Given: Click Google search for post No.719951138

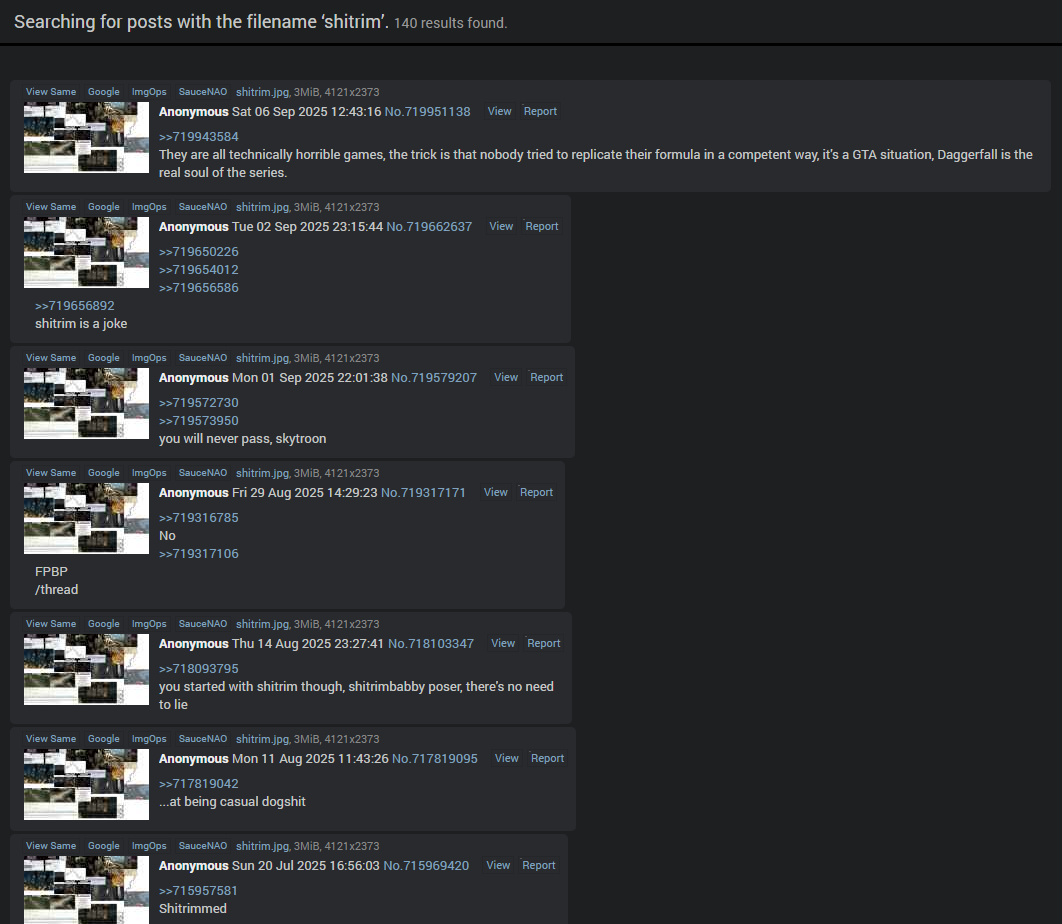Looking at the screenshot, I should click(104, 92).
